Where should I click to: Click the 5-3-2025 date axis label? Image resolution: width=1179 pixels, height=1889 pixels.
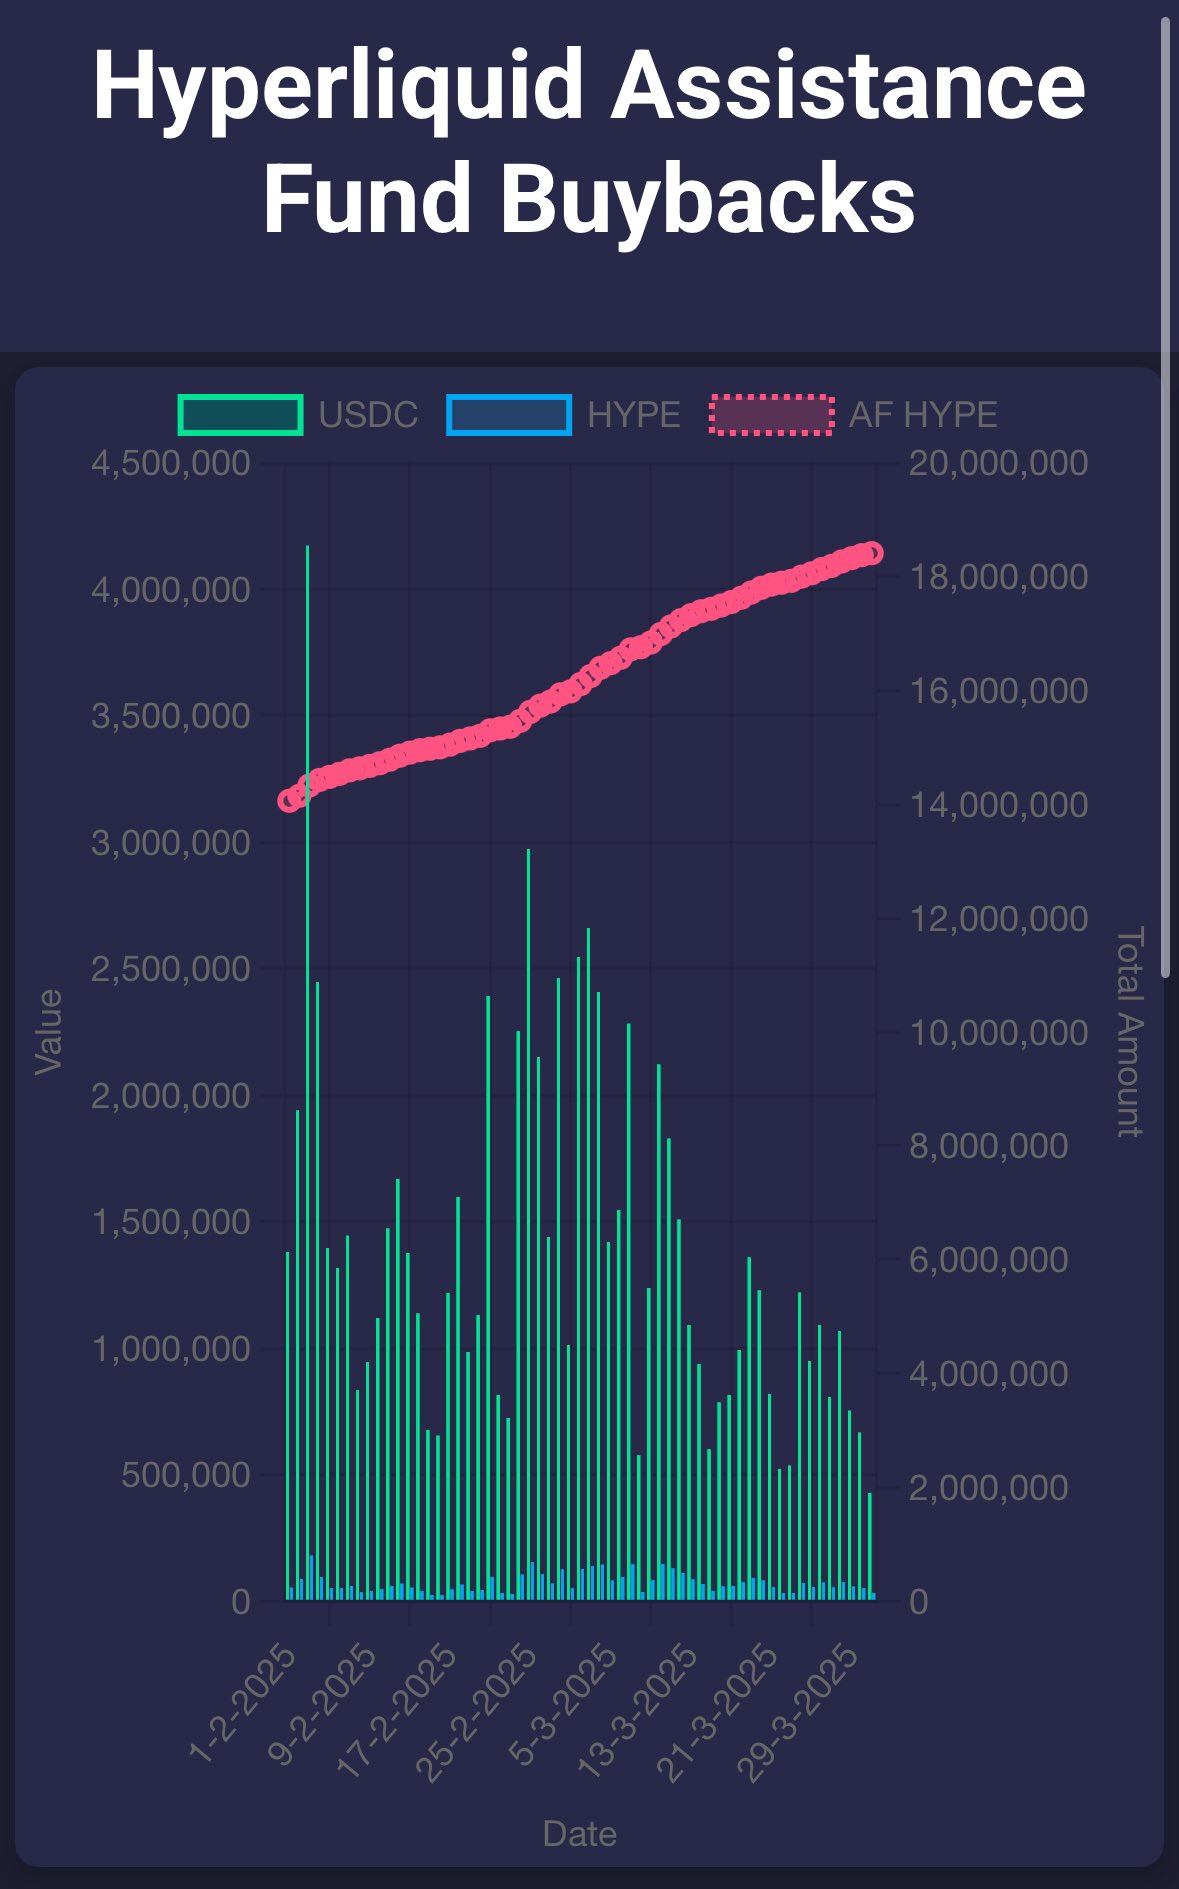(x=563, y=1703)
